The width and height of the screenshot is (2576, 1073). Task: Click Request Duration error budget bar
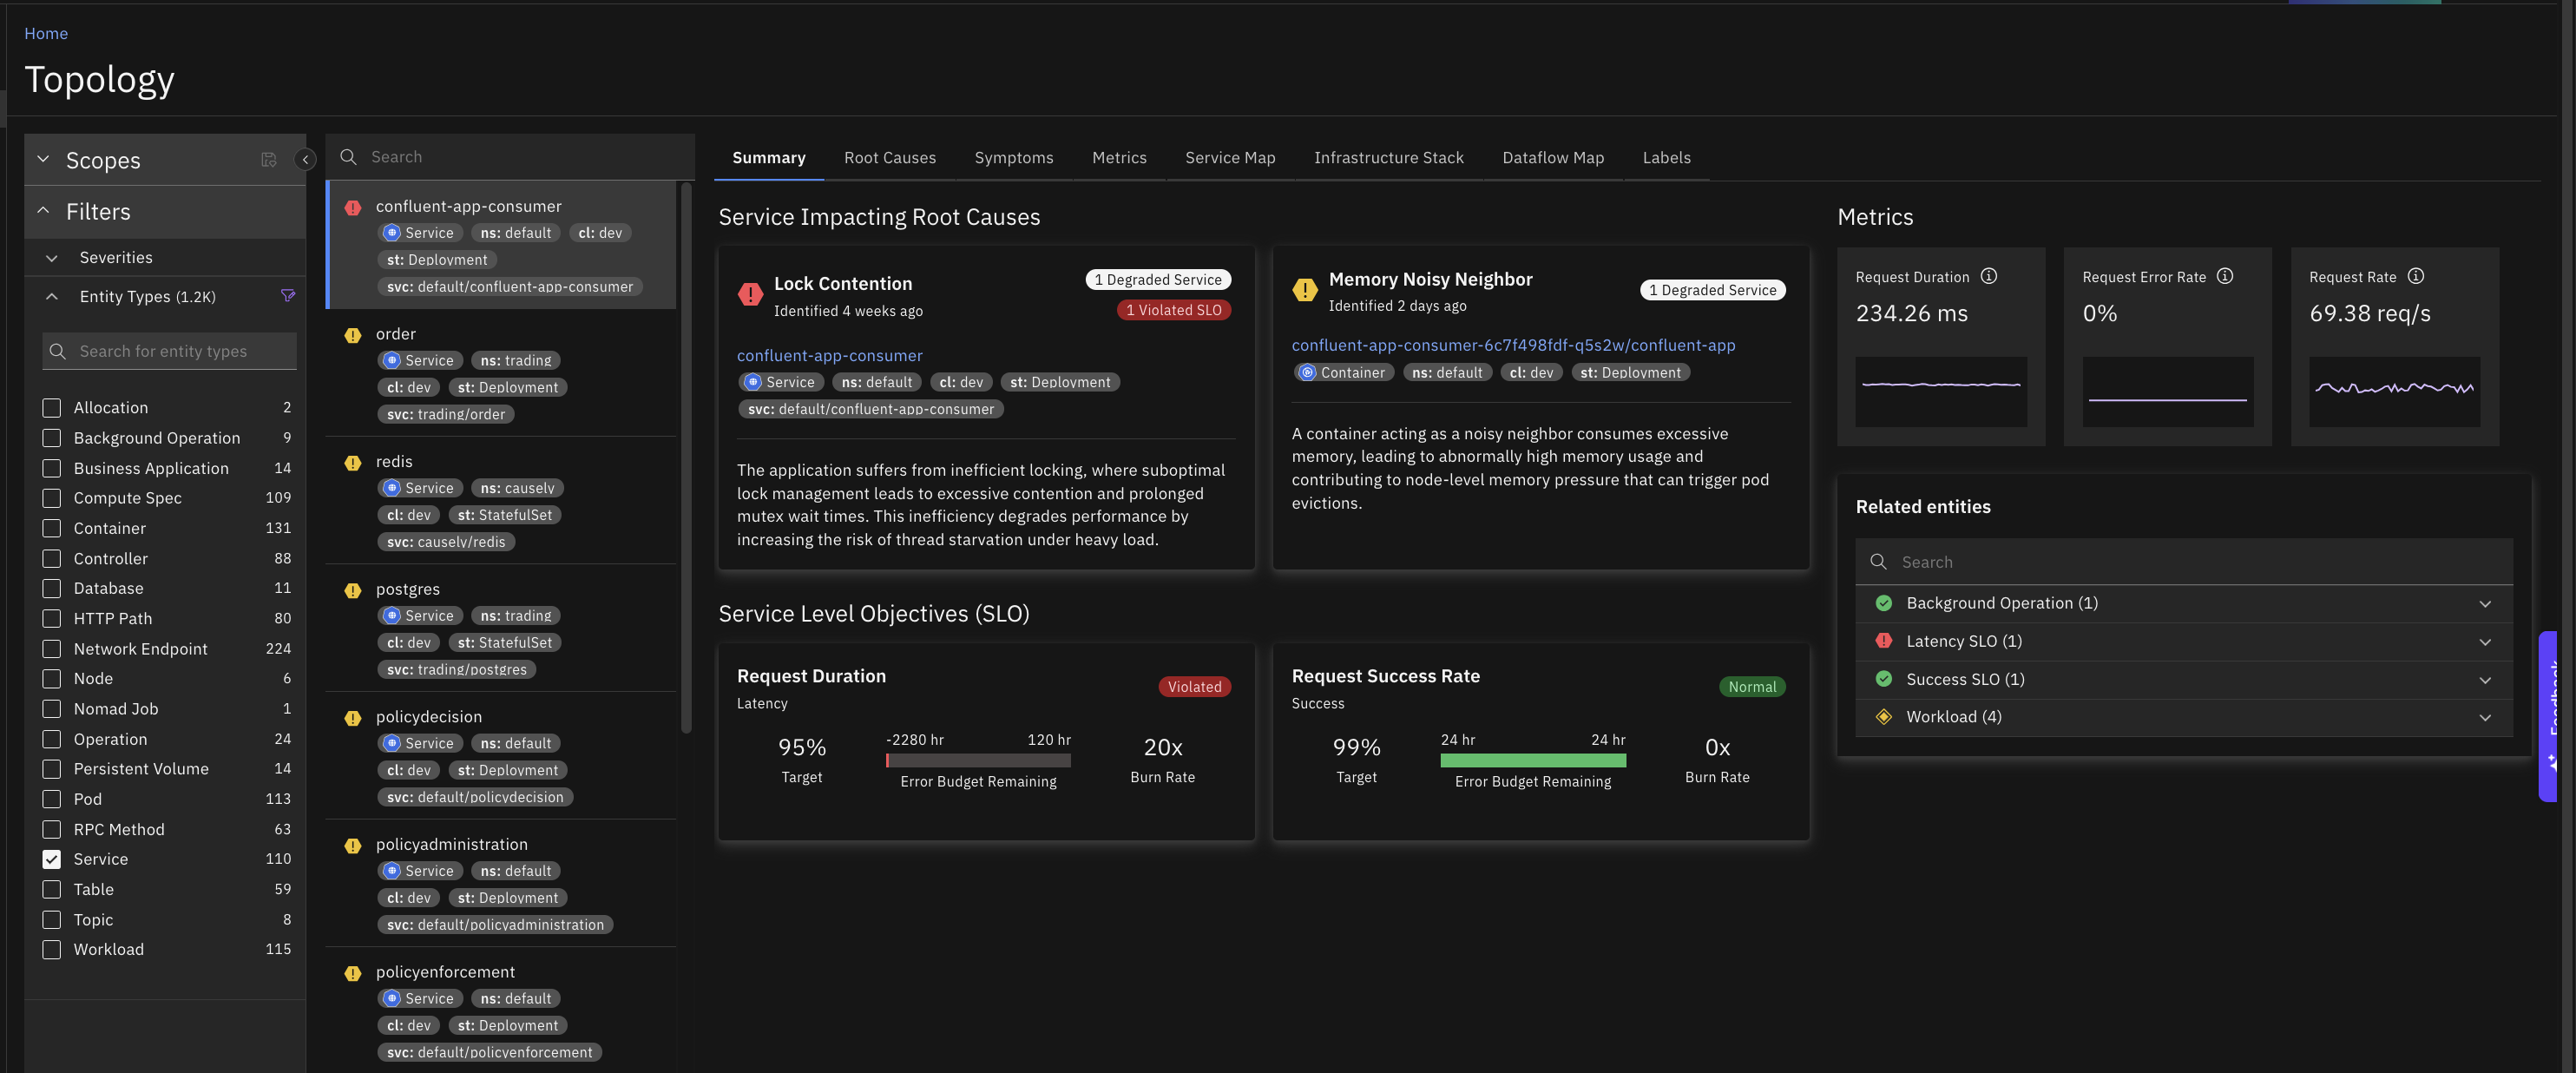point(977,761)
